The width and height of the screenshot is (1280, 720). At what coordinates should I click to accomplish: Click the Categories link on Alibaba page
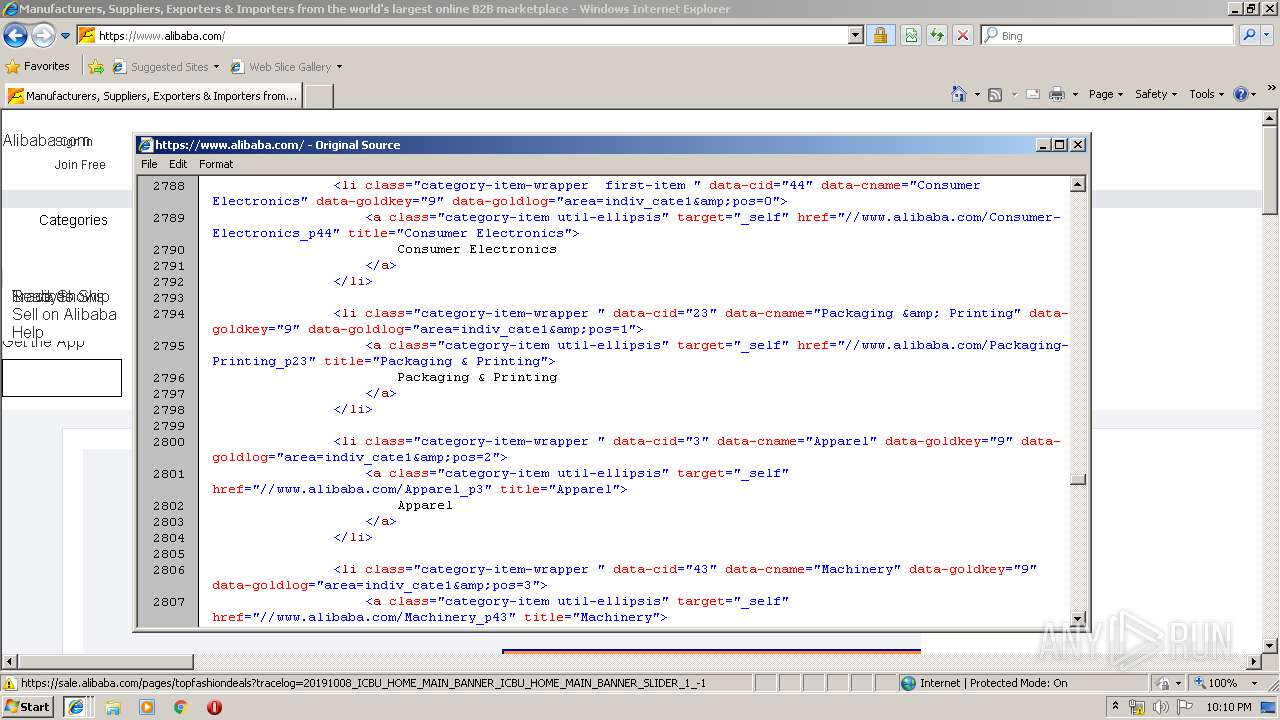tap(73, 220)
